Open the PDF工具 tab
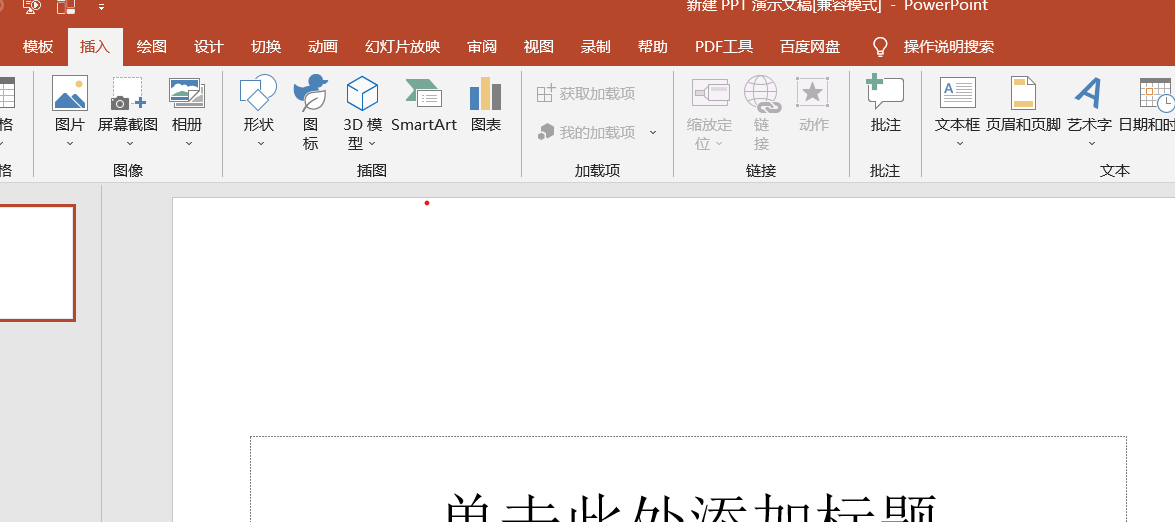The width and height of the screenshot is (1175, 522). (x=724, y=47)
